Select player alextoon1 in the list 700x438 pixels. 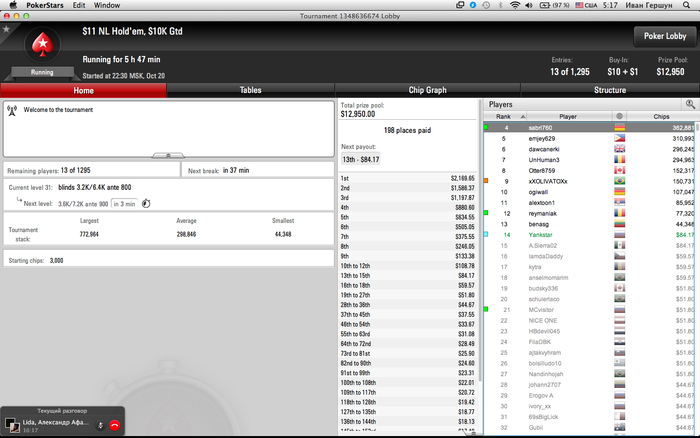(589, 203)
